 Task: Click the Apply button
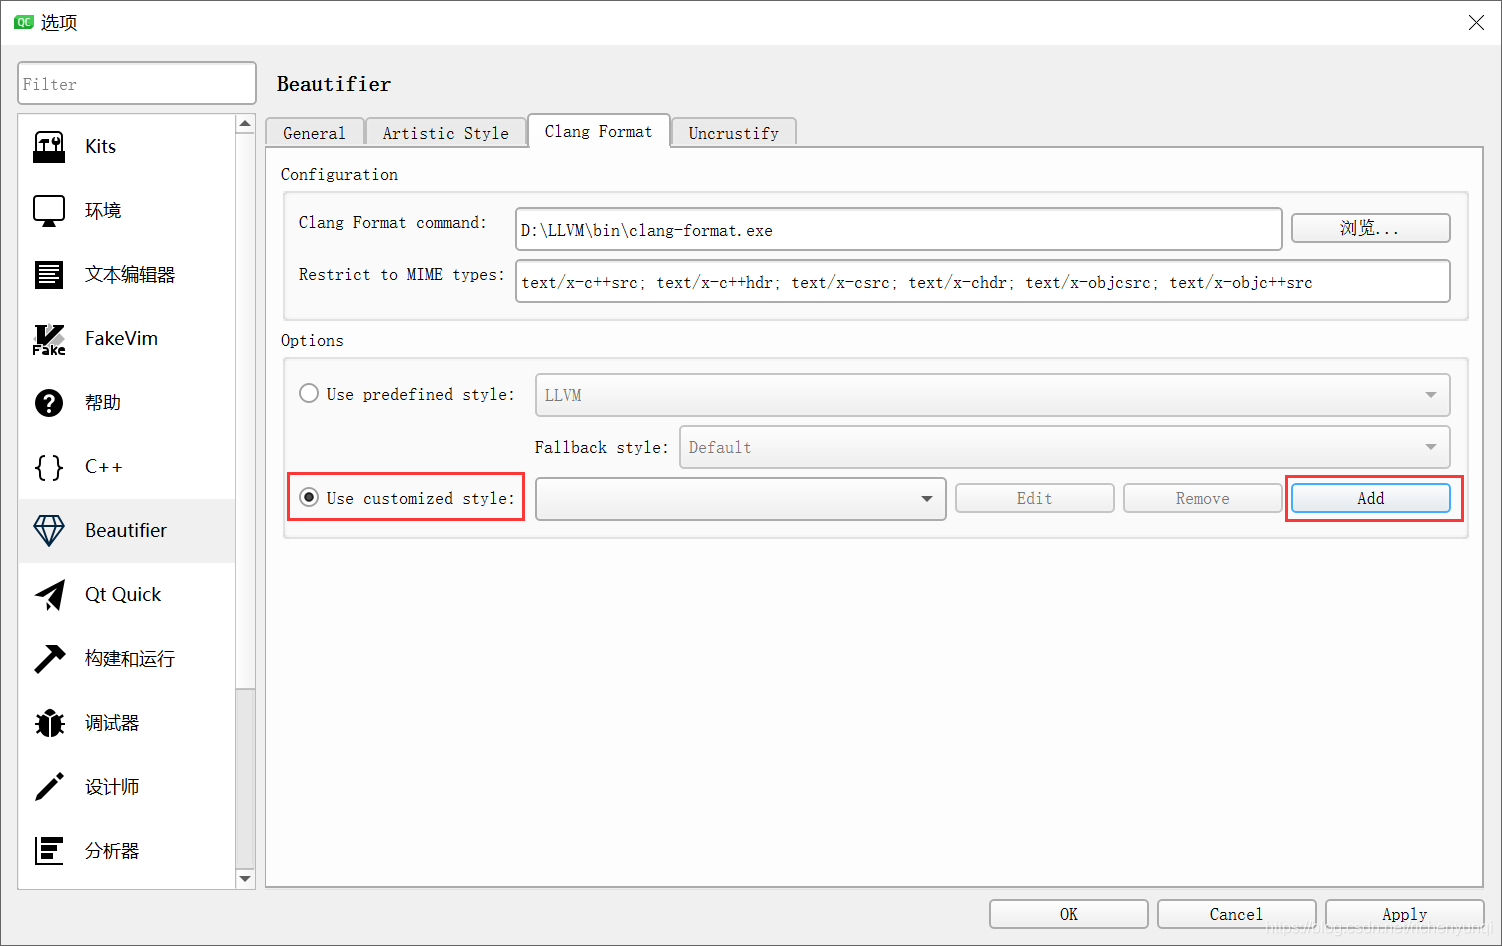(1405, 914)
